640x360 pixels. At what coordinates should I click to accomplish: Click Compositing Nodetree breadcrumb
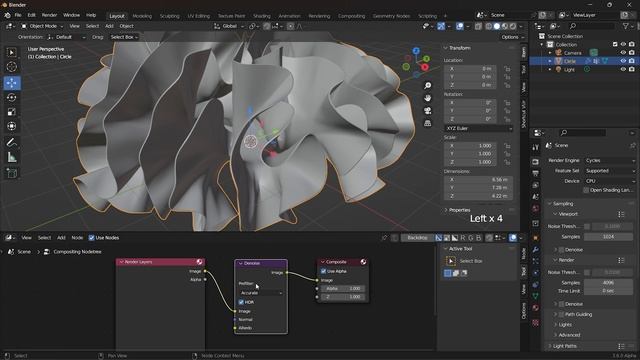(78, 252)
